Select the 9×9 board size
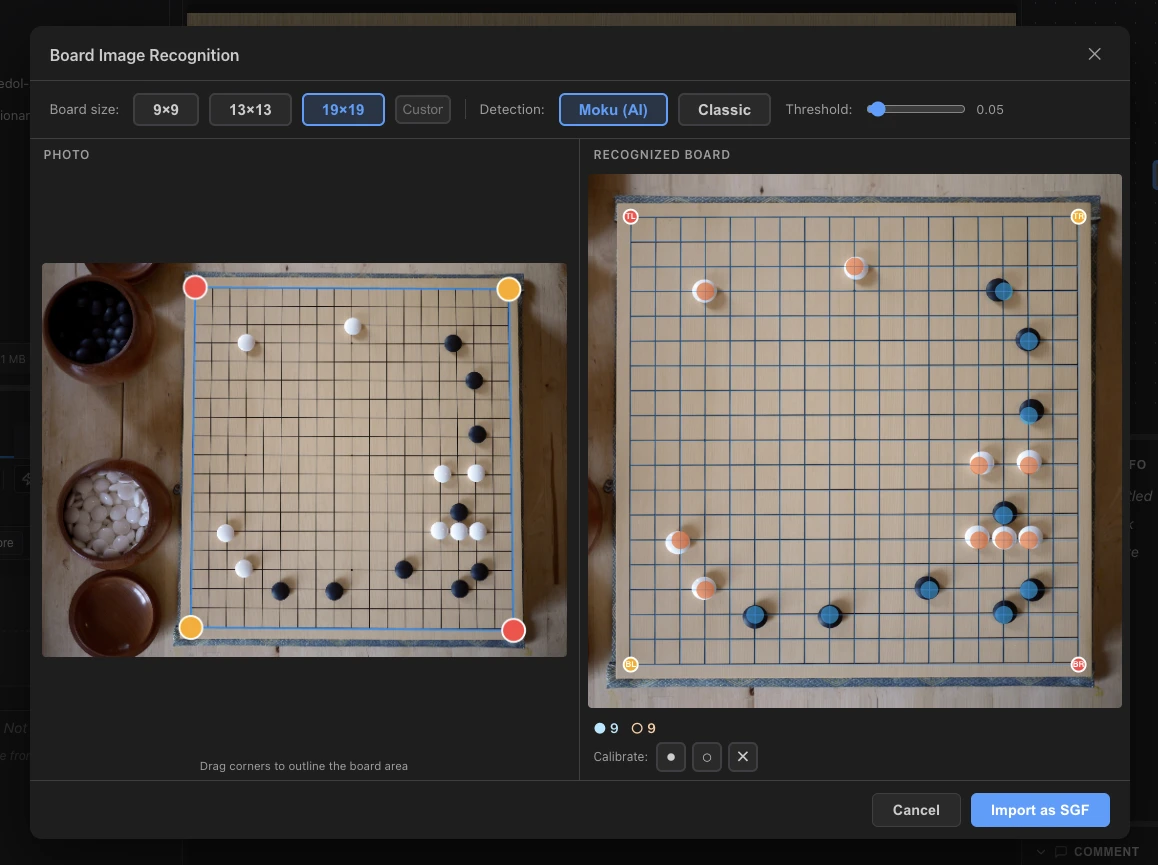Screen dimensions: 1158x865 (166, 109)
